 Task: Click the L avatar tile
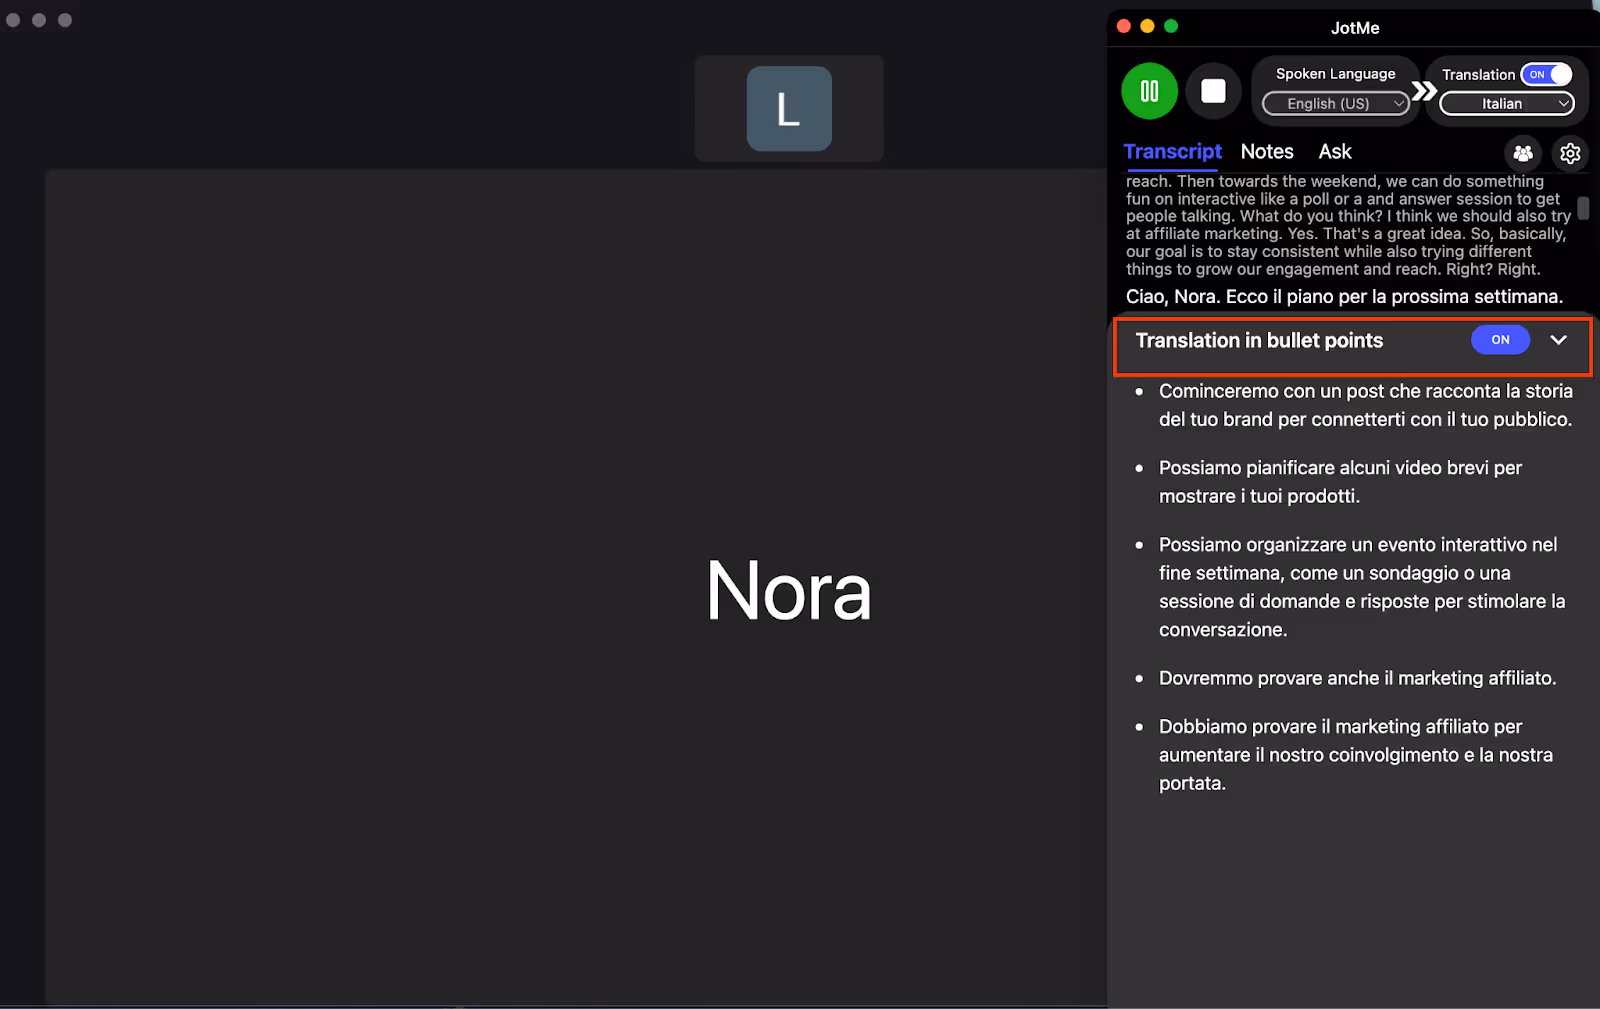(789, 109)
